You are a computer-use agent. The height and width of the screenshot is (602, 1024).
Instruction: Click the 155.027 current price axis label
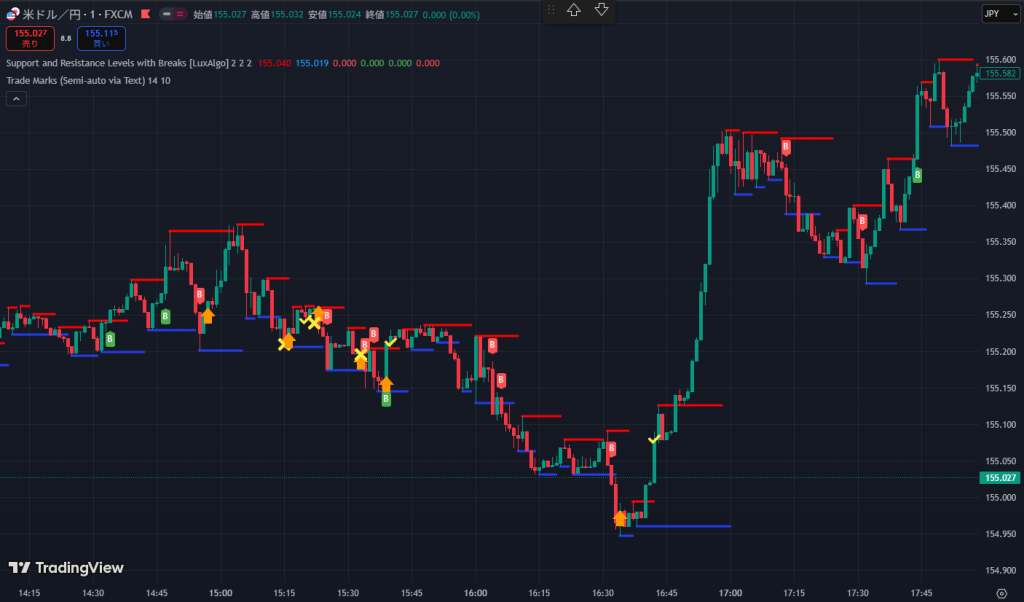point(1001,478)
